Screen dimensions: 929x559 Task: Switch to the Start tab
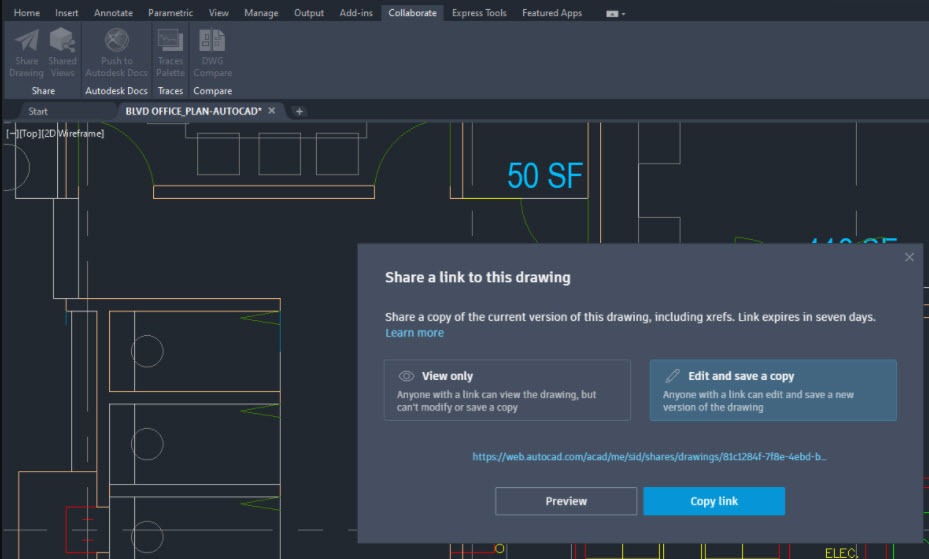pos(38,111)
